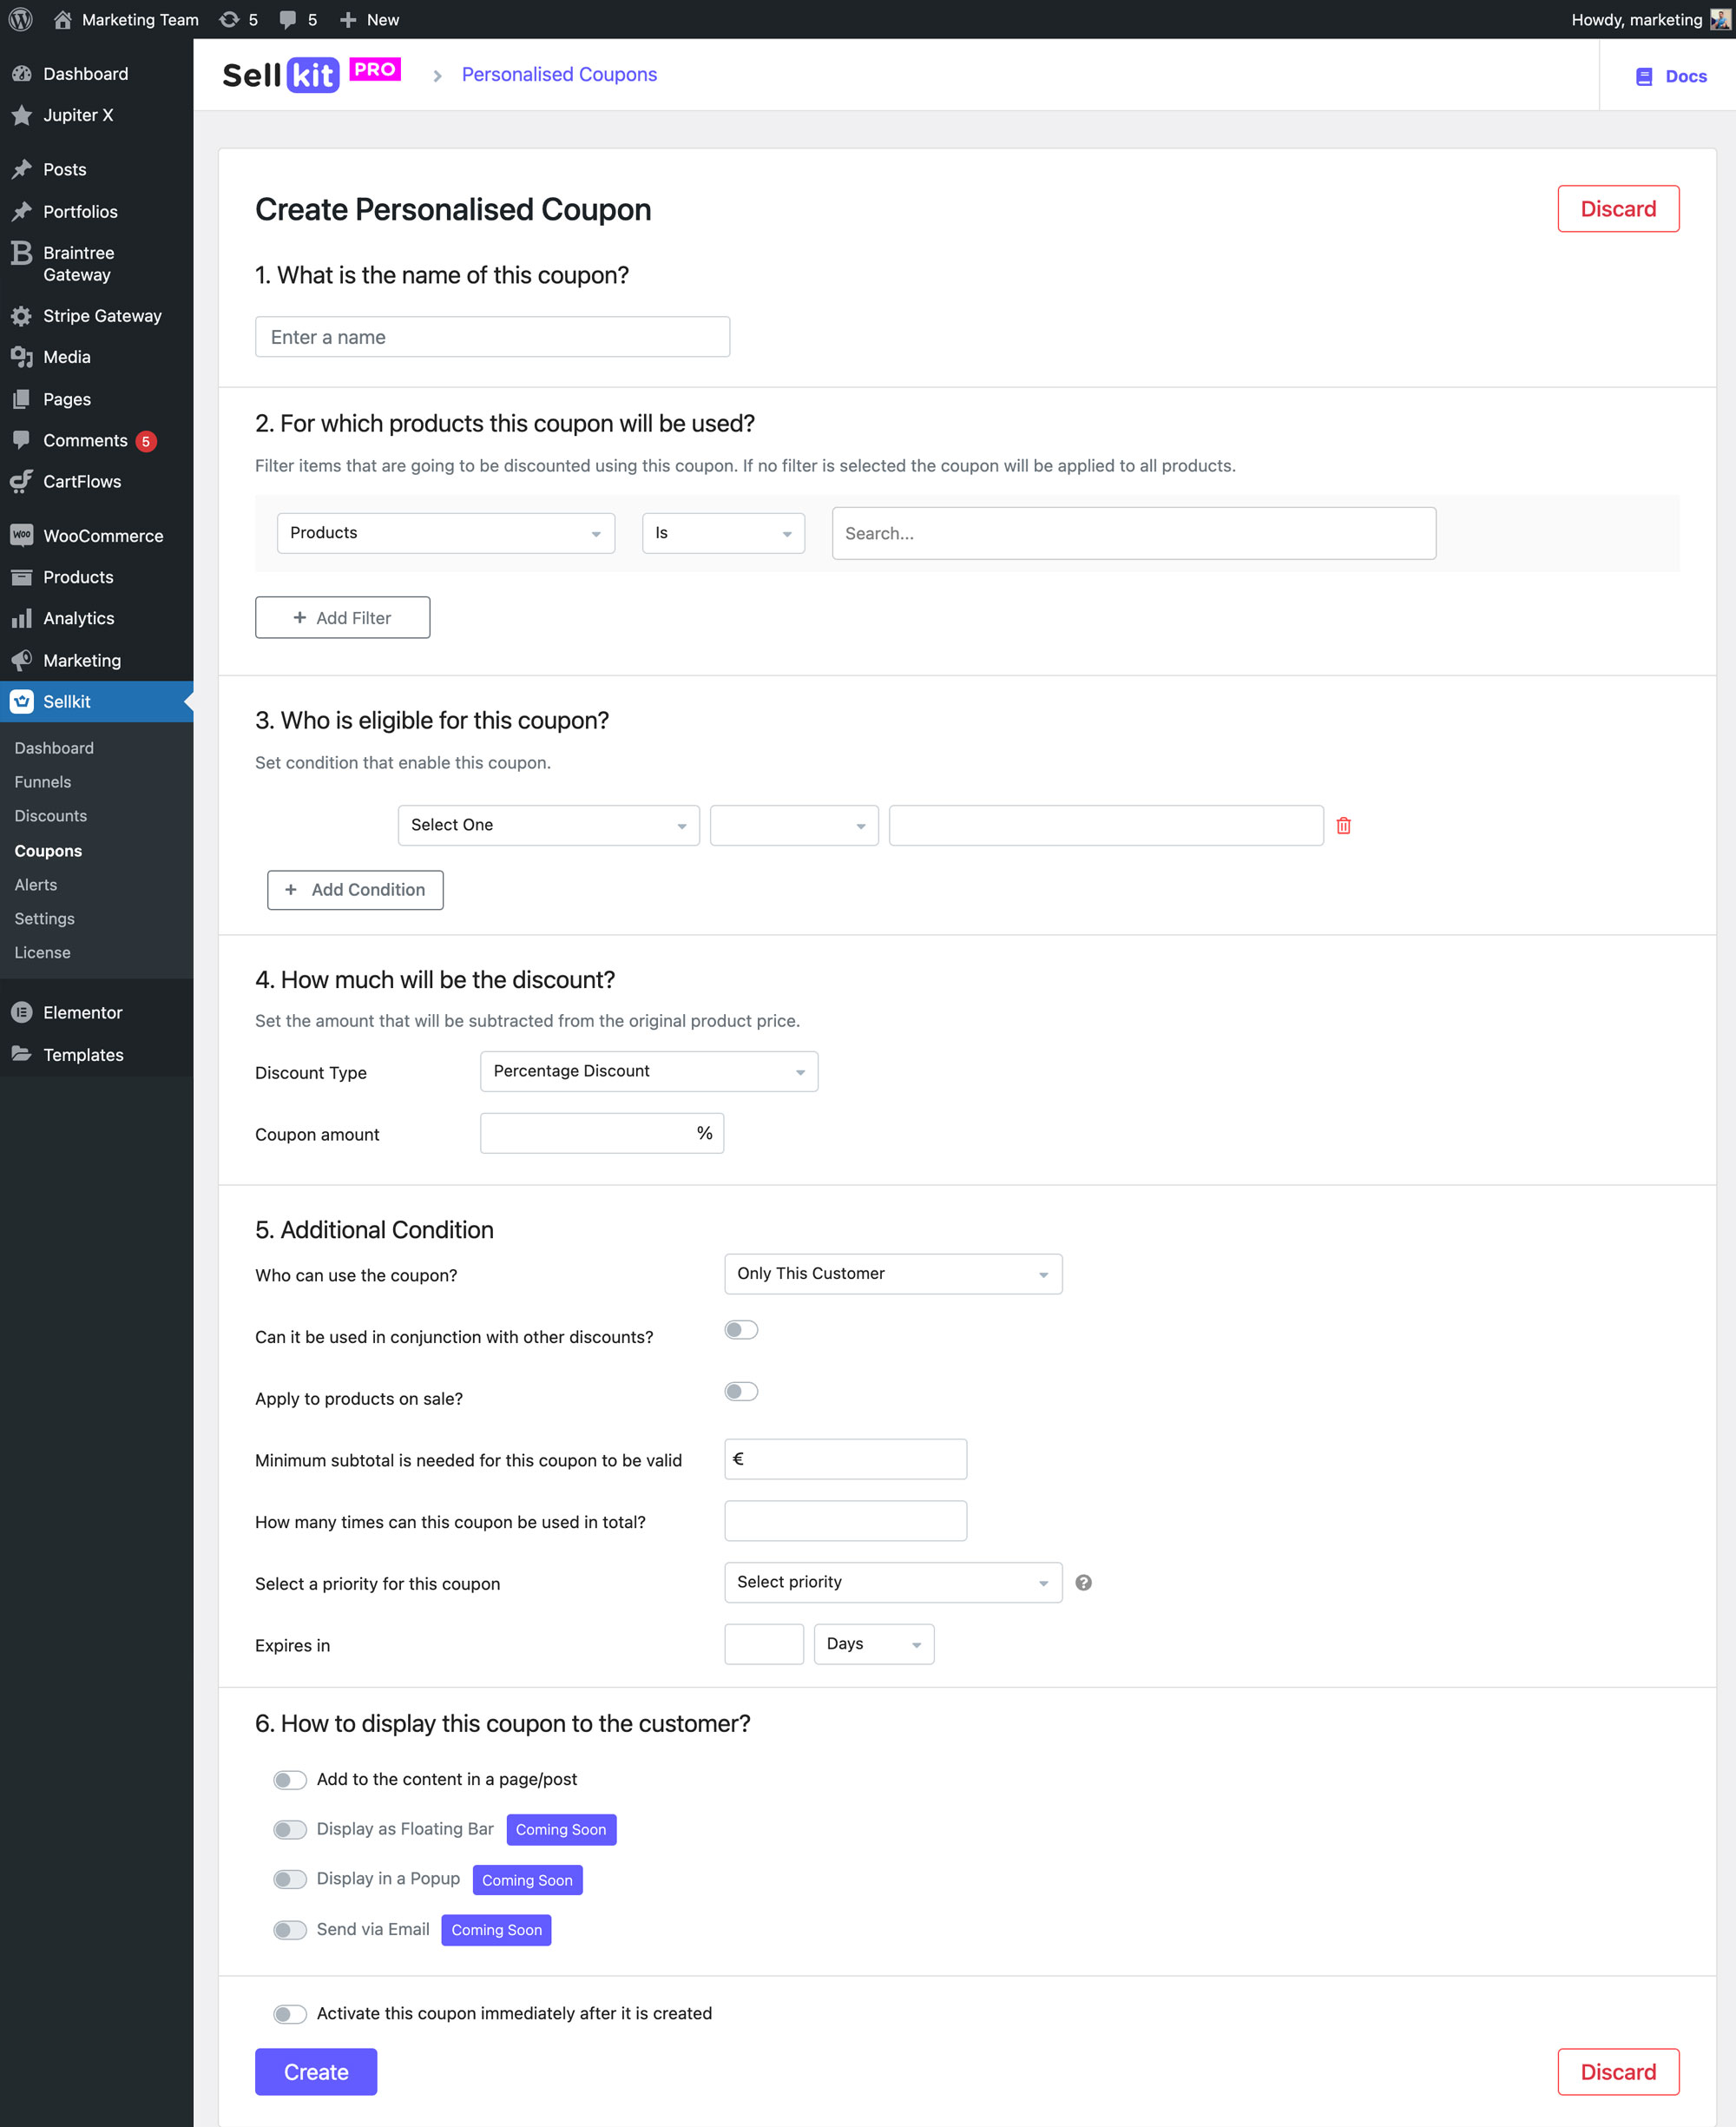Viewport: 1736px width, 2127px height.
Task: Click the comments bubble icon in admin bar
Action: pyautogui.click(x=288, y=19)
